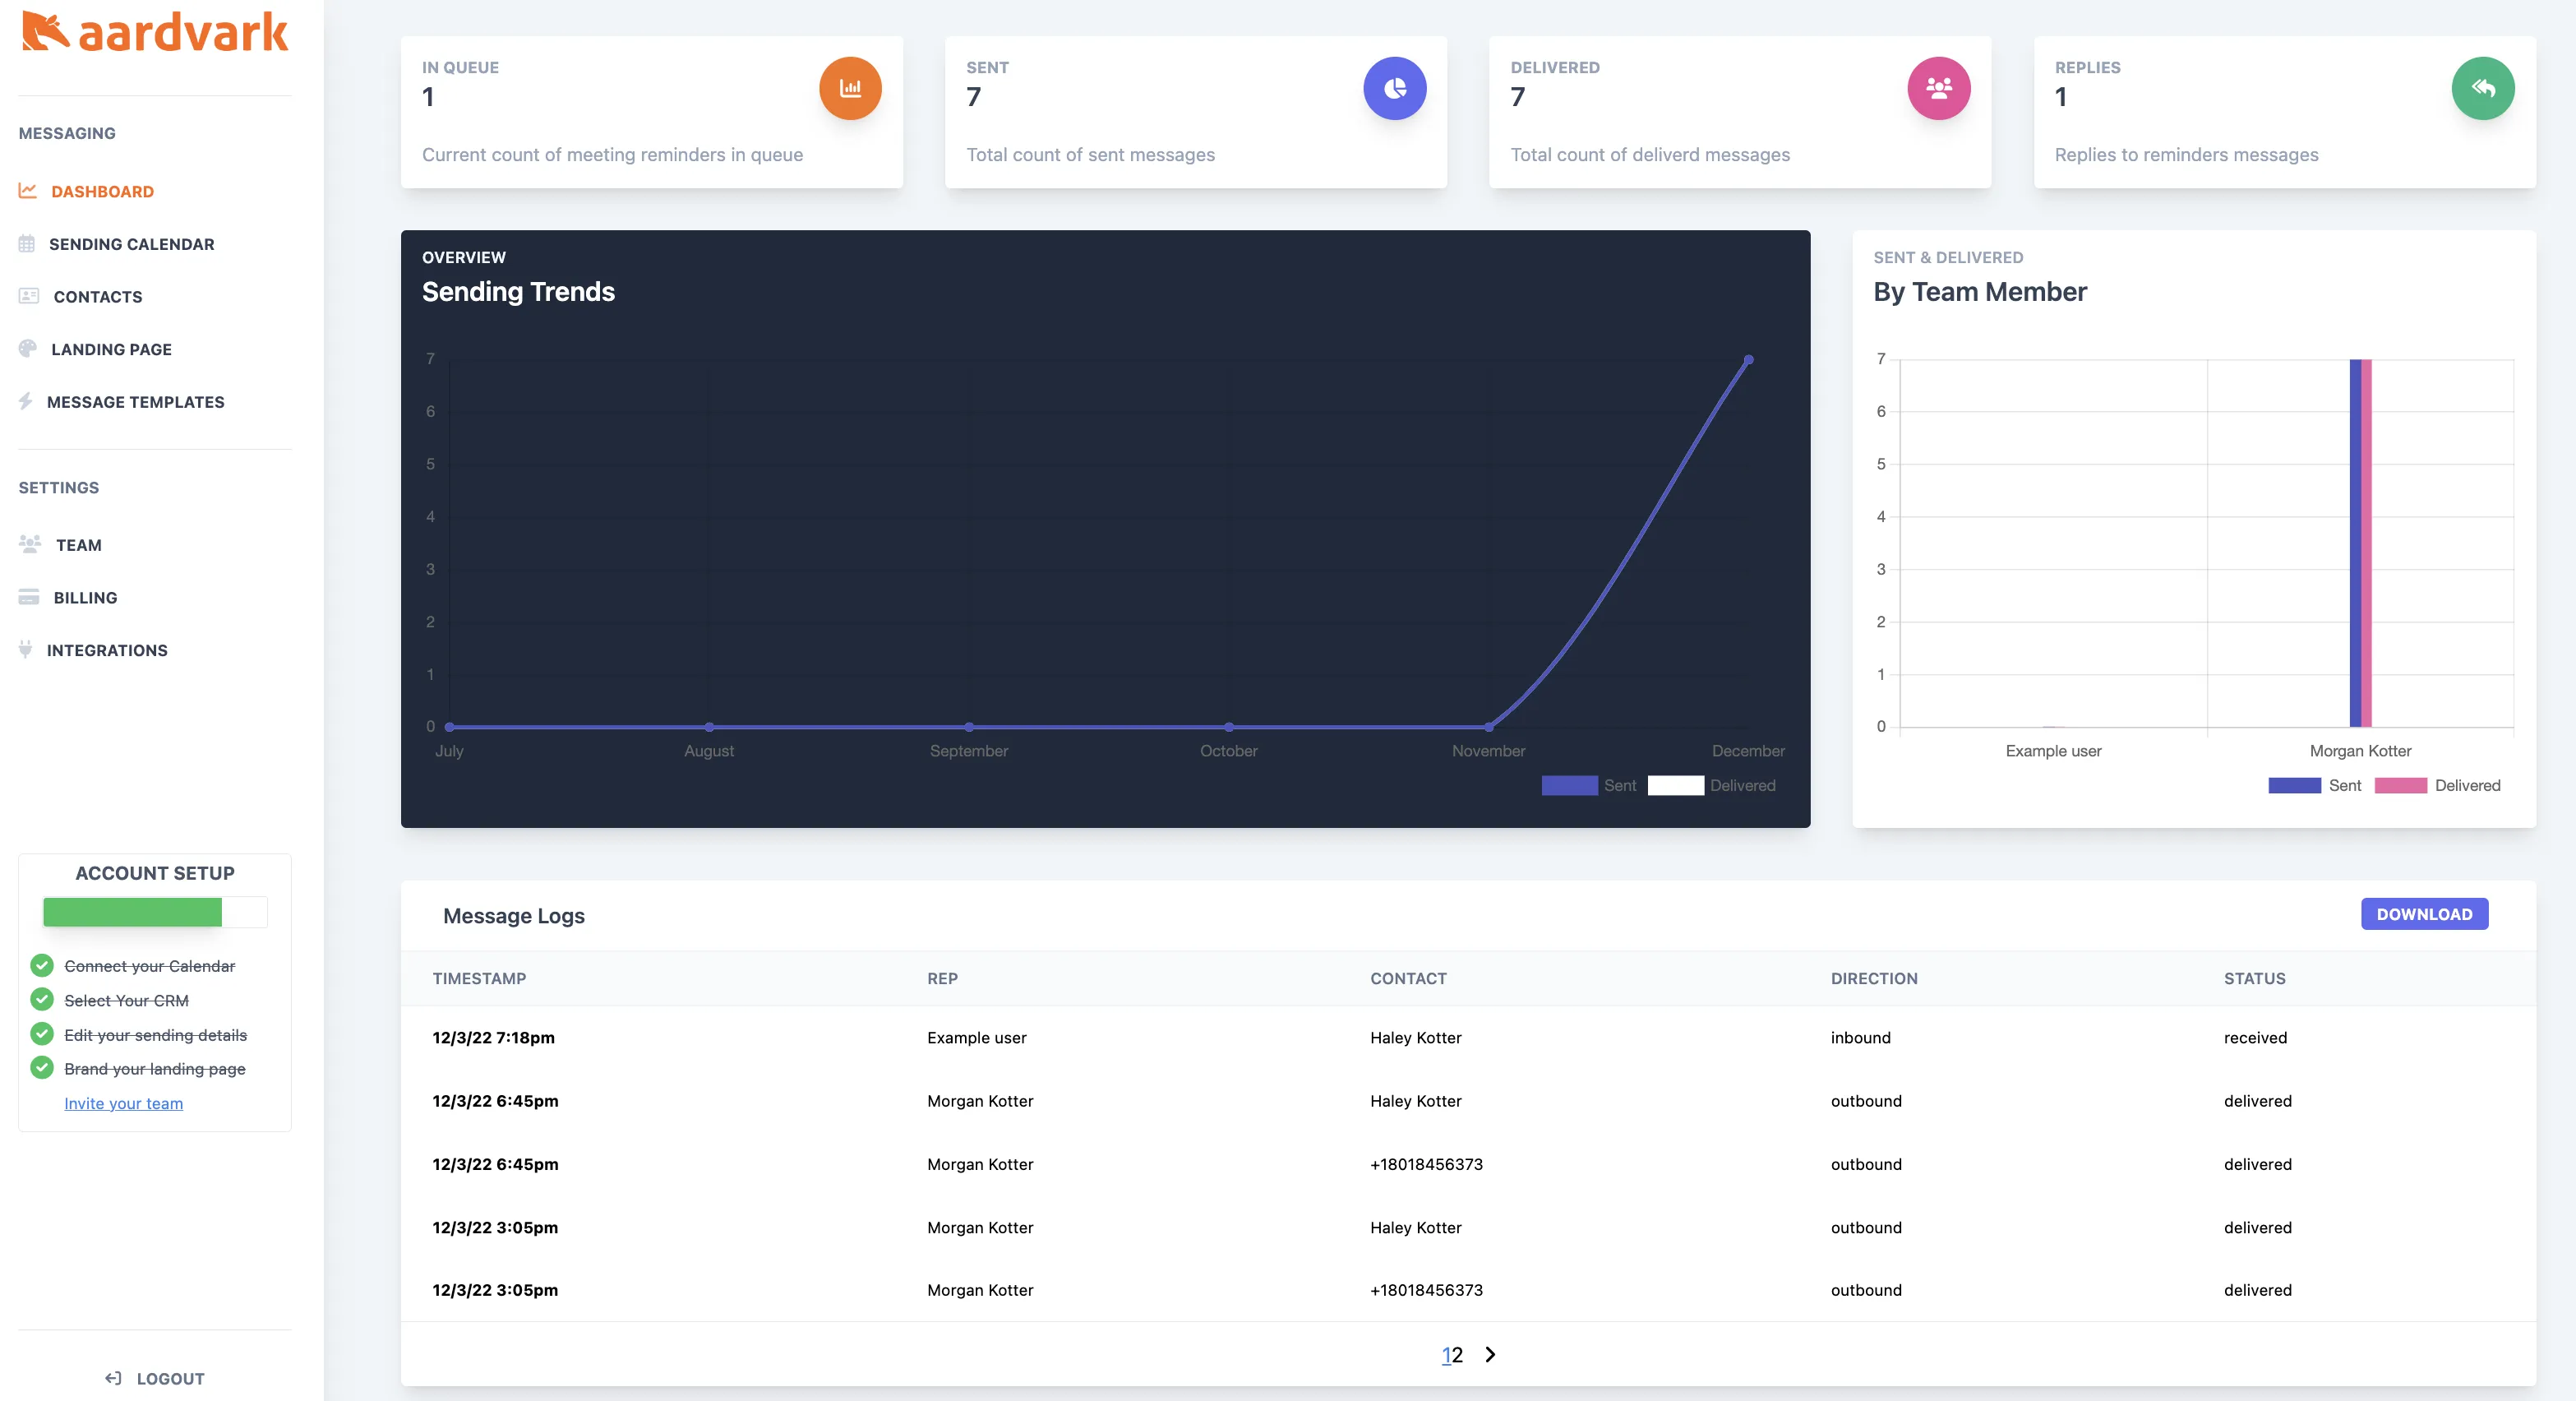Click the DOWNLOAD button for message logs
Screen dimensions: 2576x1401
click(2424, 913)
